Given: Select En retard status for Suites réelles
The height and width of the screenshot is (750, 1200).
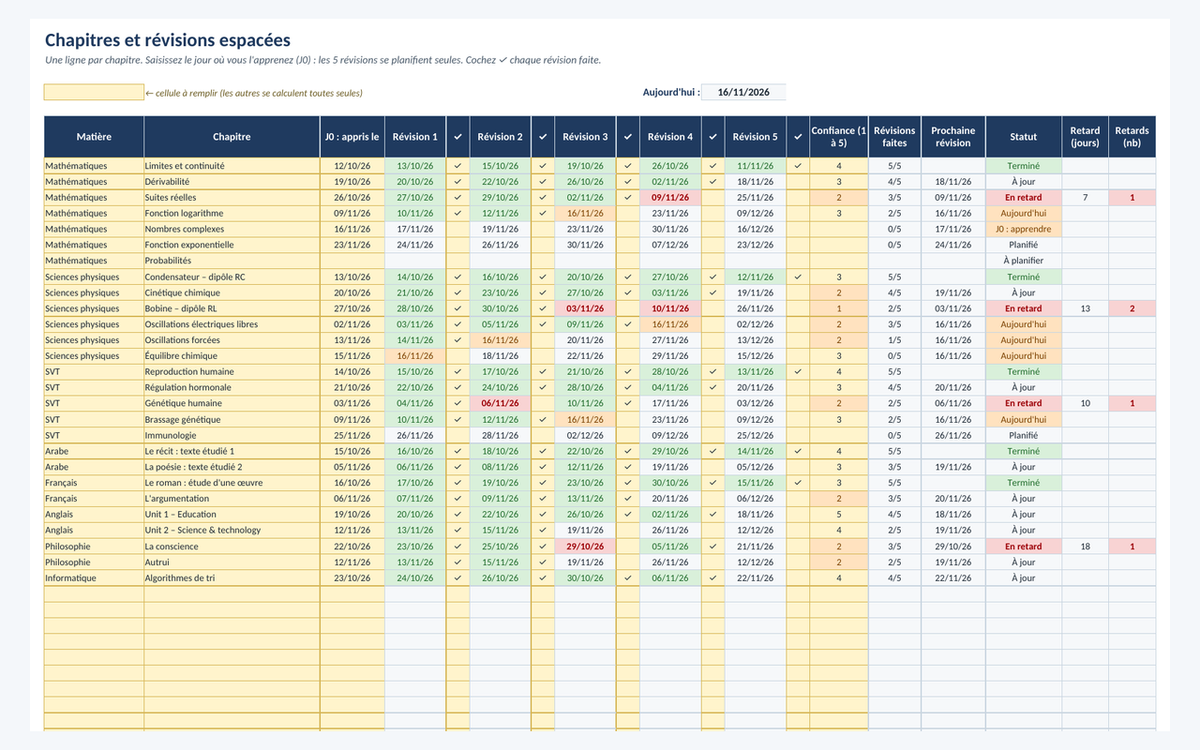Looking at the screenshot, I should pyautogui.click(x=1023, y=198).
